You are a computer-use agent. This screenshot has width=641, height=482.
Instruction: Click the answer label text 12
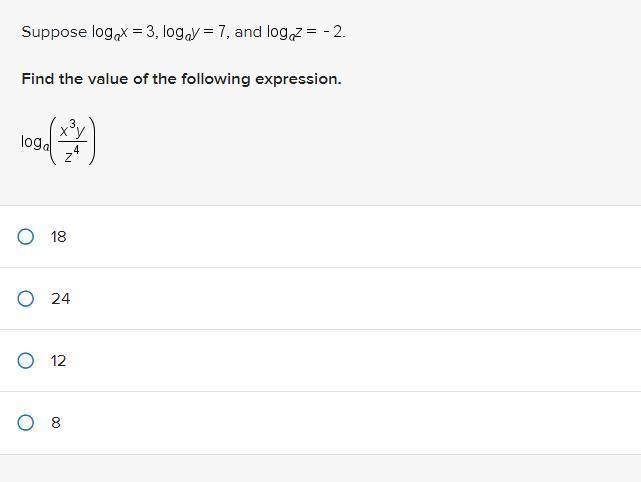pyautogui.click(x=58, y=361)
